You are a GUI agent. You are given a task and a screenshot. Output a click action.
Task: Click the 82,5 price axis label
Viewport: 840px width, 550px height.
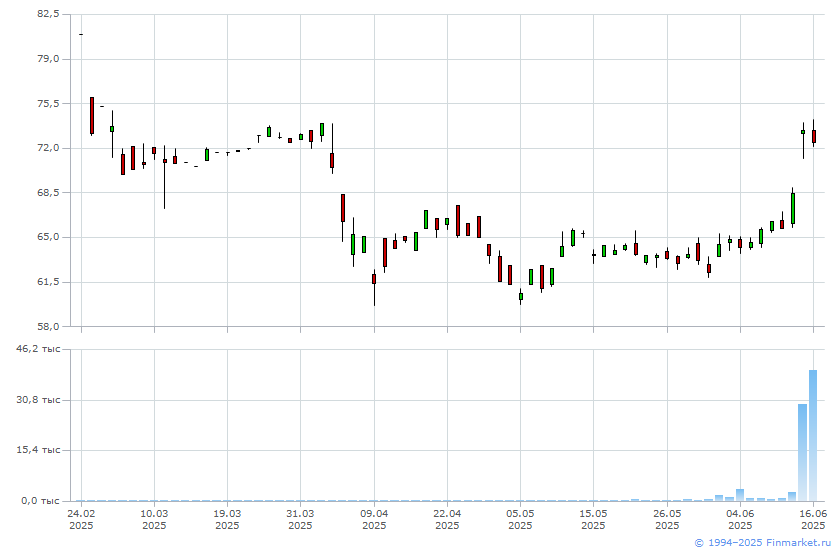[48, 14]
